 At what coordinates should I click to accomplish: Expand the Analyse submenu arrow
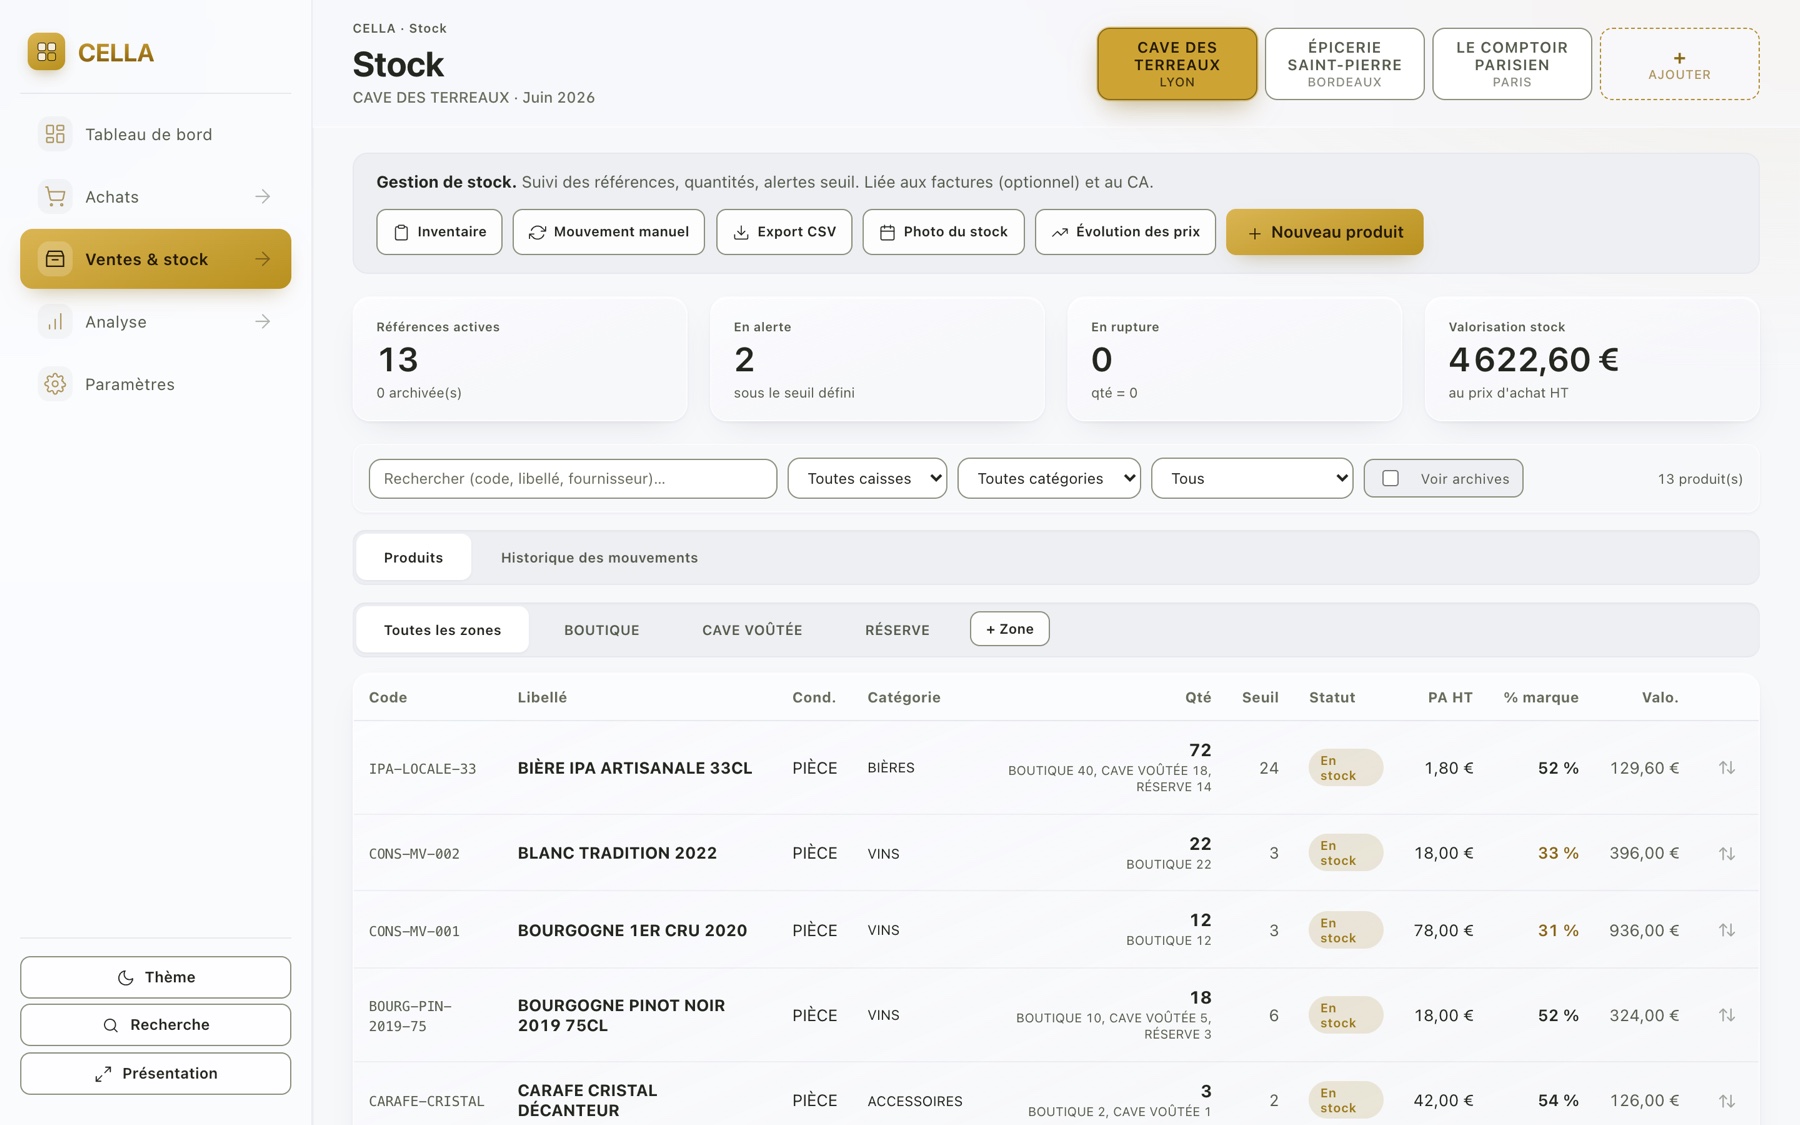click(262, 322)
